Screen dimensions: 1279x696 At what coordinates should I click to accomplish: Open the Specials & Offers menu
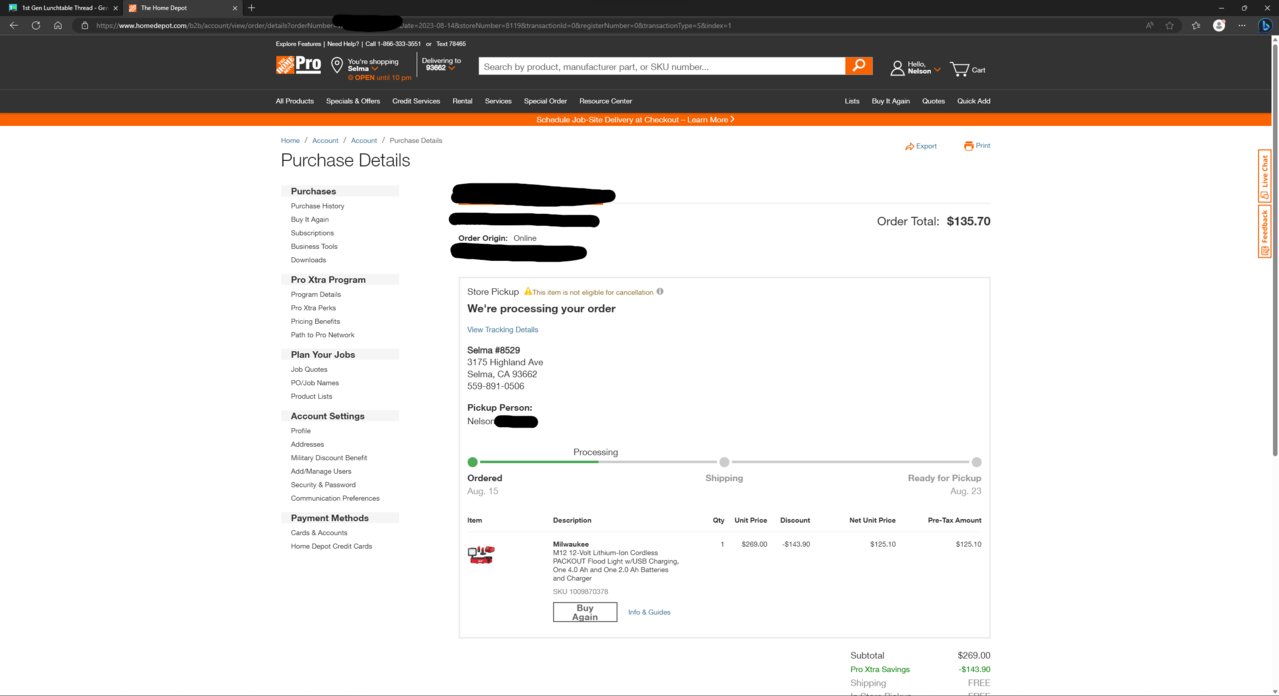(x=353, y=101)
